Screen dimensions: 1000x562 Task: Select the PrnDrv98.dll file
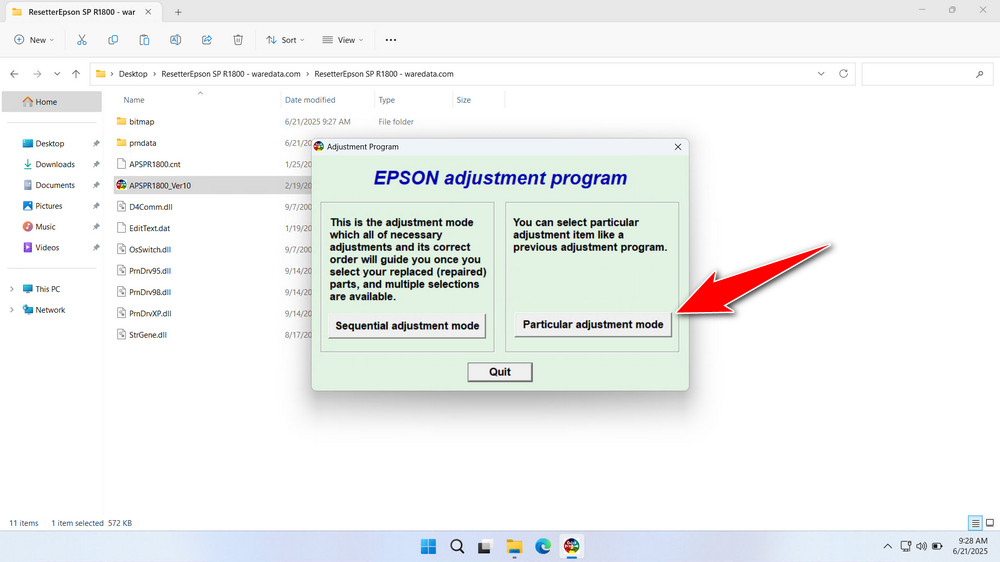[150, 292]
